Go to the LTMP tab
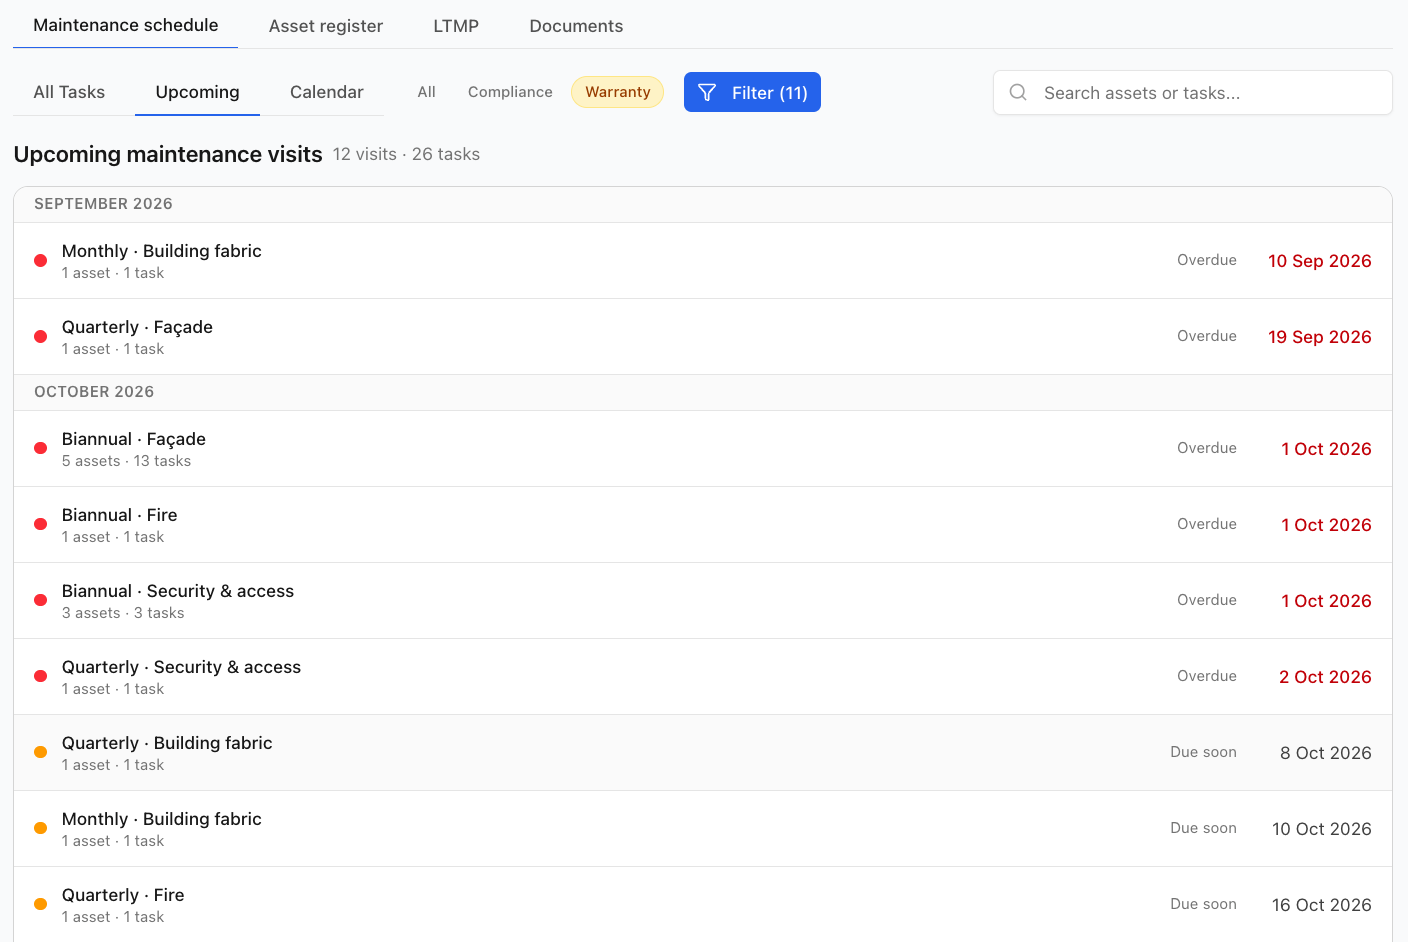 [x=456, y=26]
